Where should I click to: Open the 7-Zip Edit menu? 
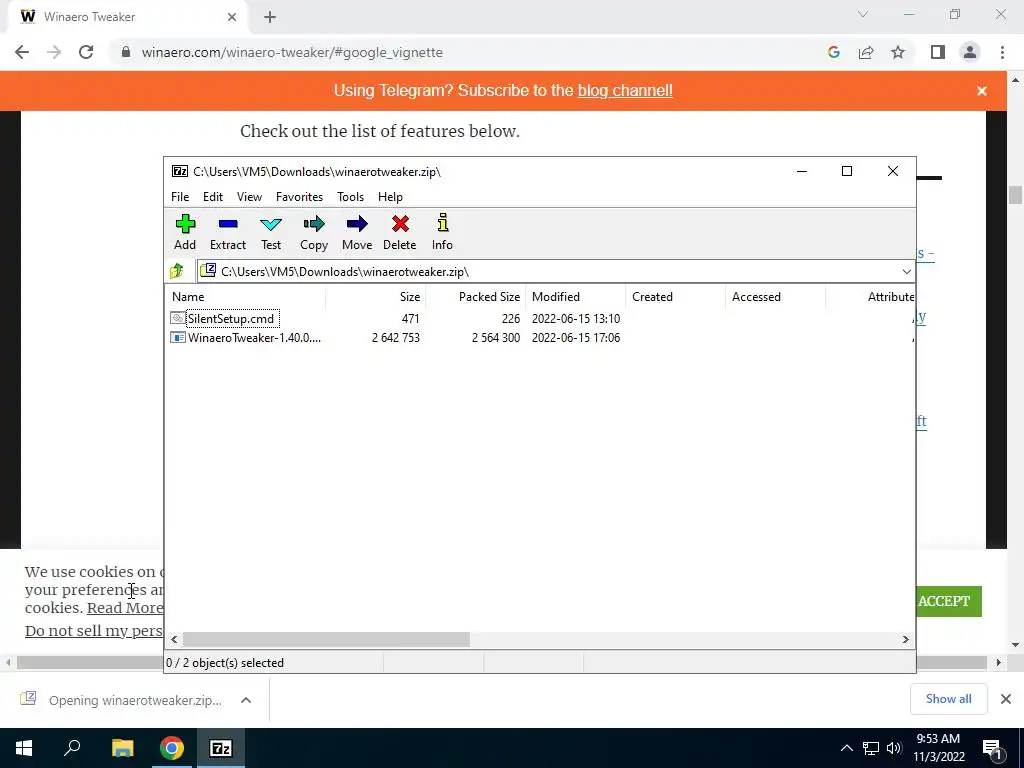(x=213, y=197)
